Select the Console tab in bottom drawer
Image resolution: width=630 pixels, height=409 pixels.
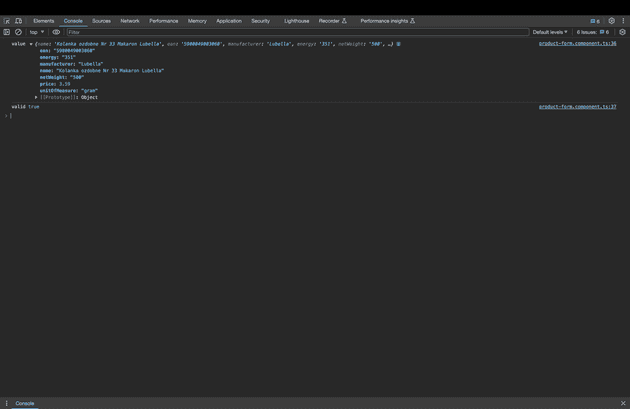(25, 403)
